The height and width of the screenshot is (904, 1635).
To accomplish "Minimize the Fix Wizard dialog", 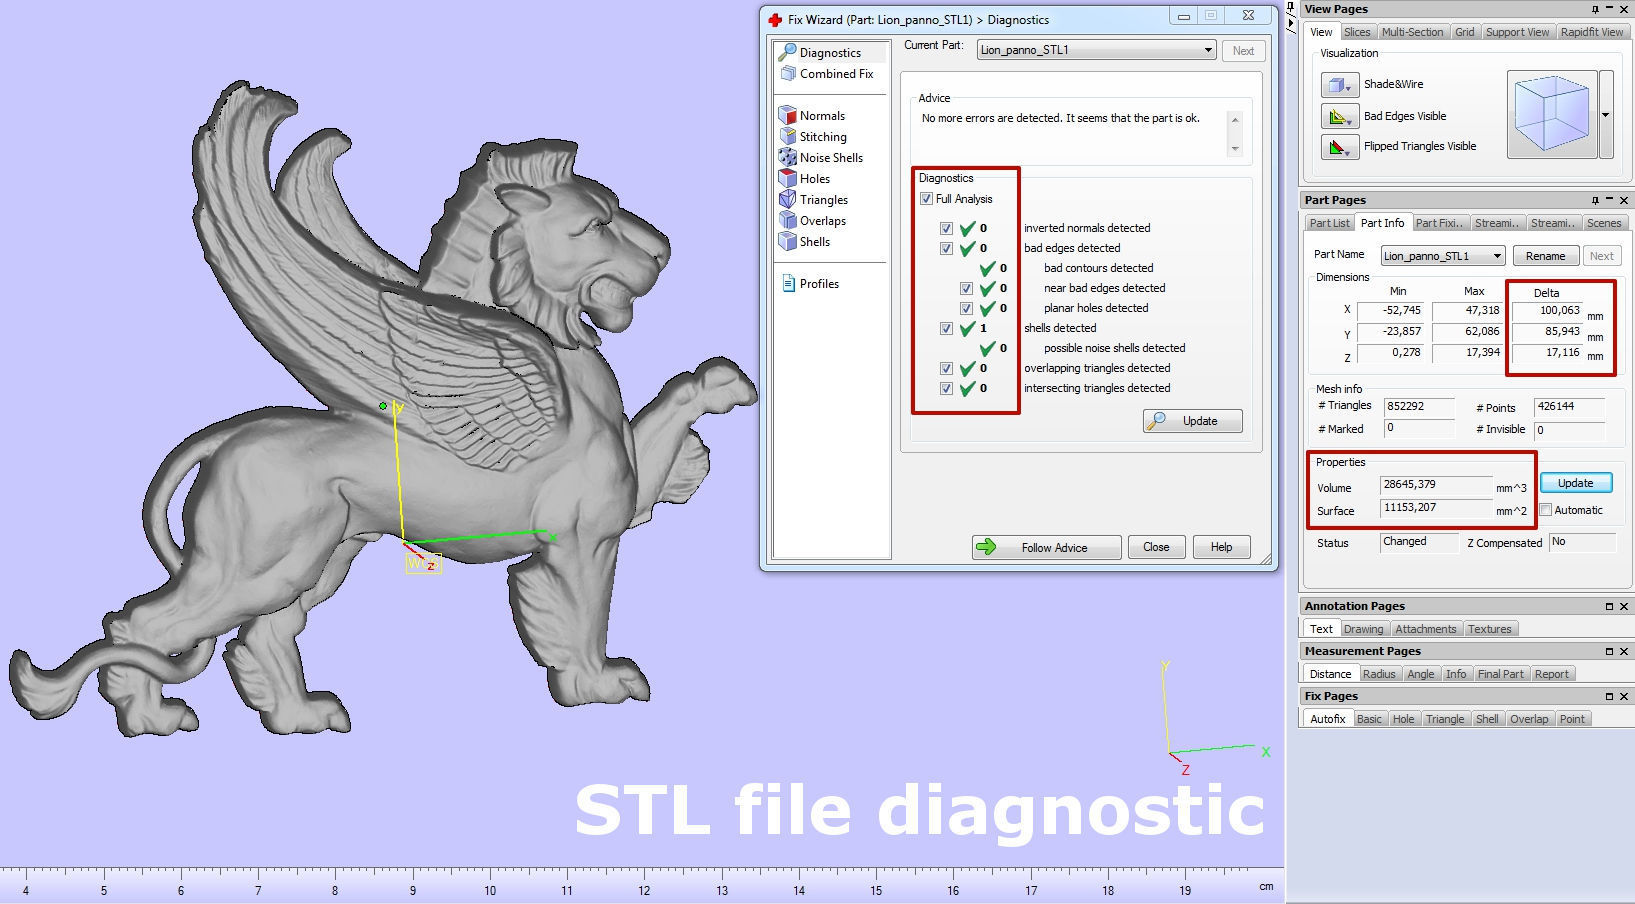I will (x=1184, y=16).
